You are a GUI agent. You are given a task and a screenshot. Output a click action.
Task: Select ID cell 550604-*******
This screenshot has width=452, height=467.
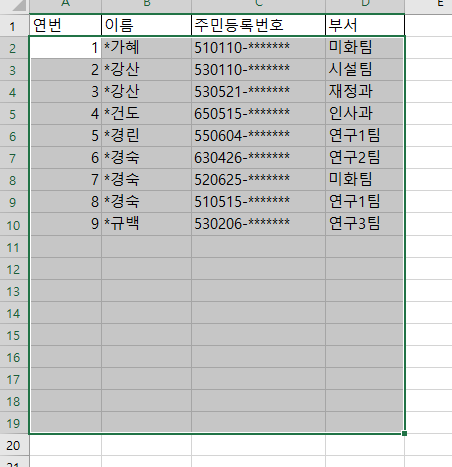coord(259,136)
